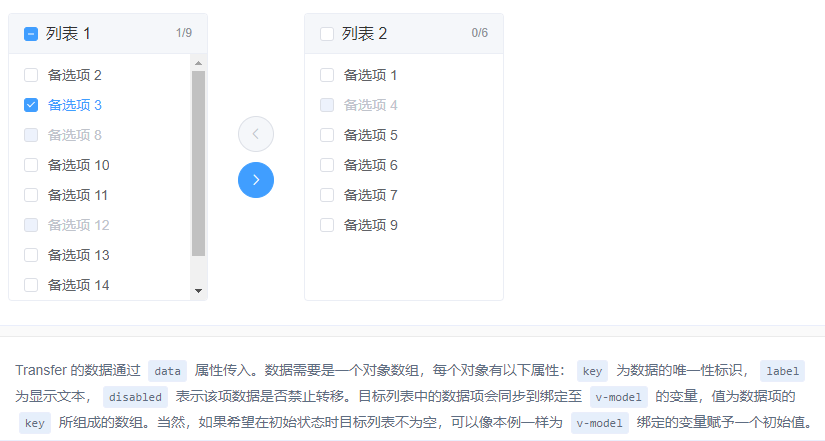Click the disabled 备选项 8 checkbox
The width and height of the screenshot is (825, 441).
[31, 135]
